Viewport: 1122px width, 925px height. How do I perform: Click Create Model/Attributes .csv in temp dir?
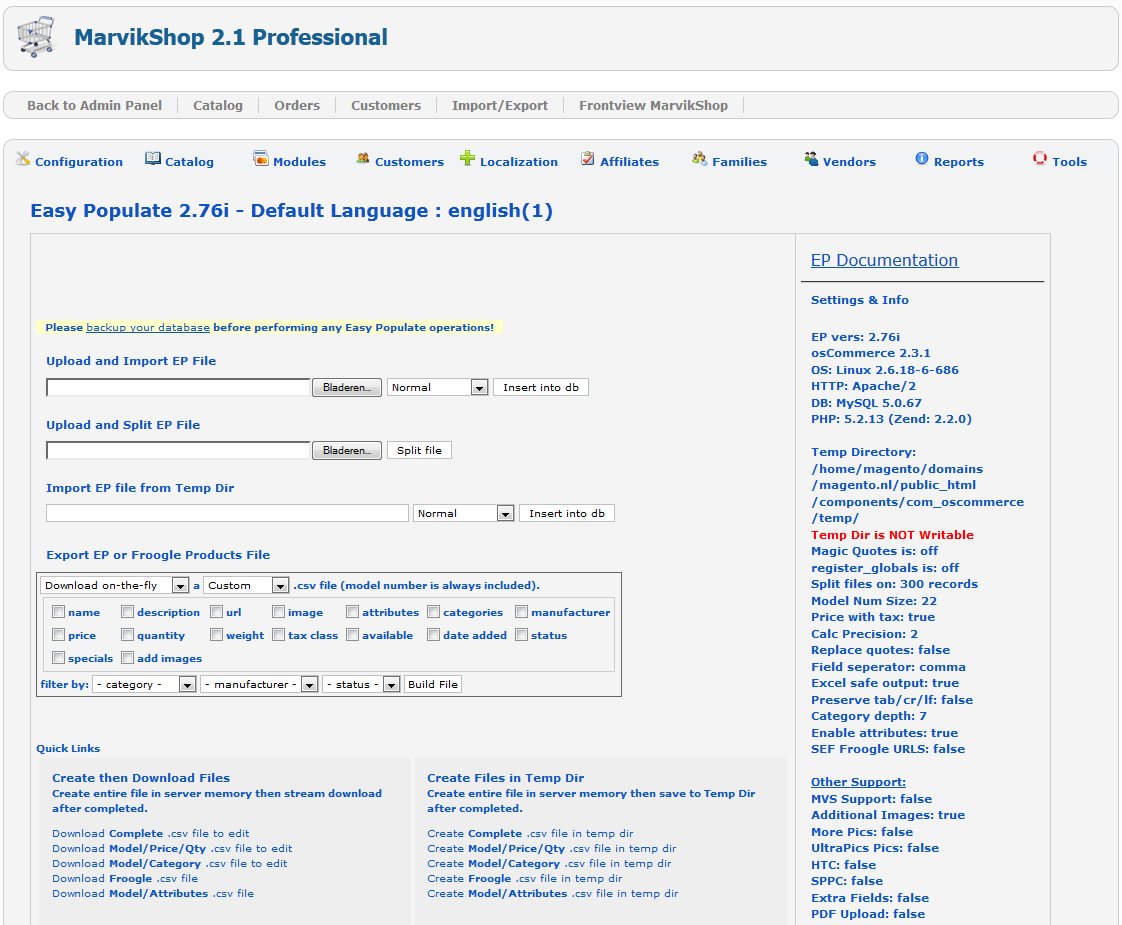[552, 893]
